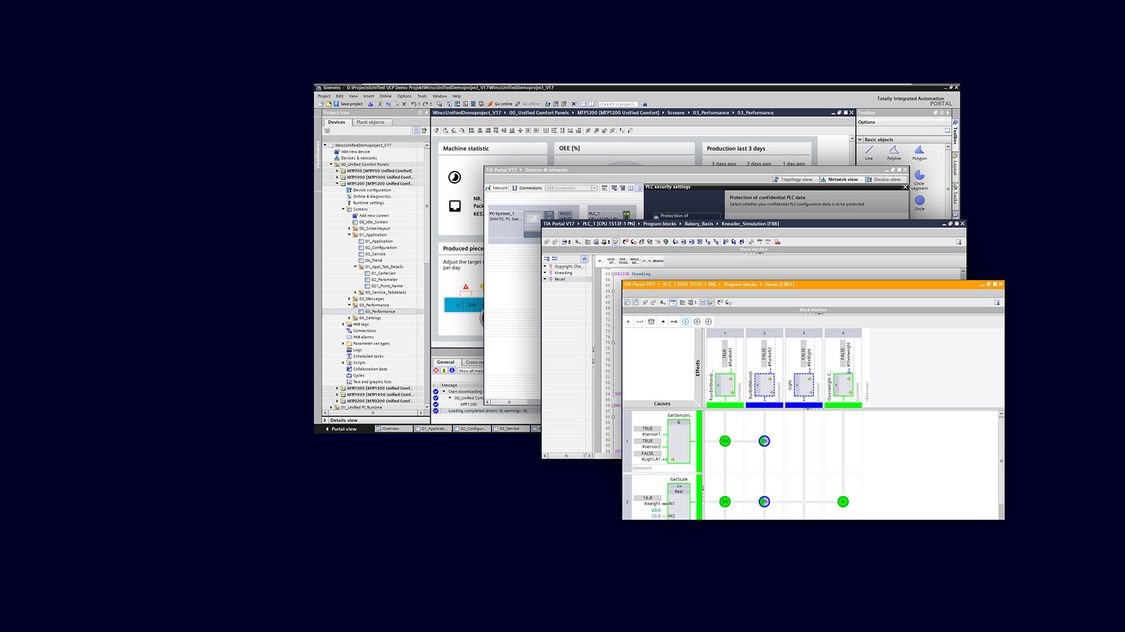
Task: Switch to the Plant objects tab
Action: tap(370, 123)
